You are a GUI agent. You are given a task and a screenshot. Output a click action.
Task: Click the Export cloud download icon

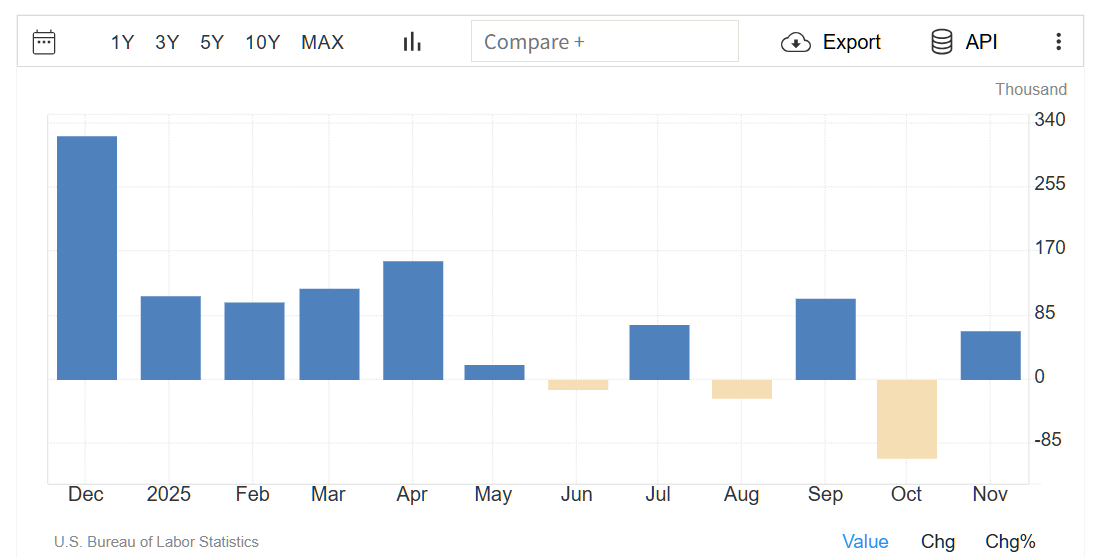click(x=796, y=42)
